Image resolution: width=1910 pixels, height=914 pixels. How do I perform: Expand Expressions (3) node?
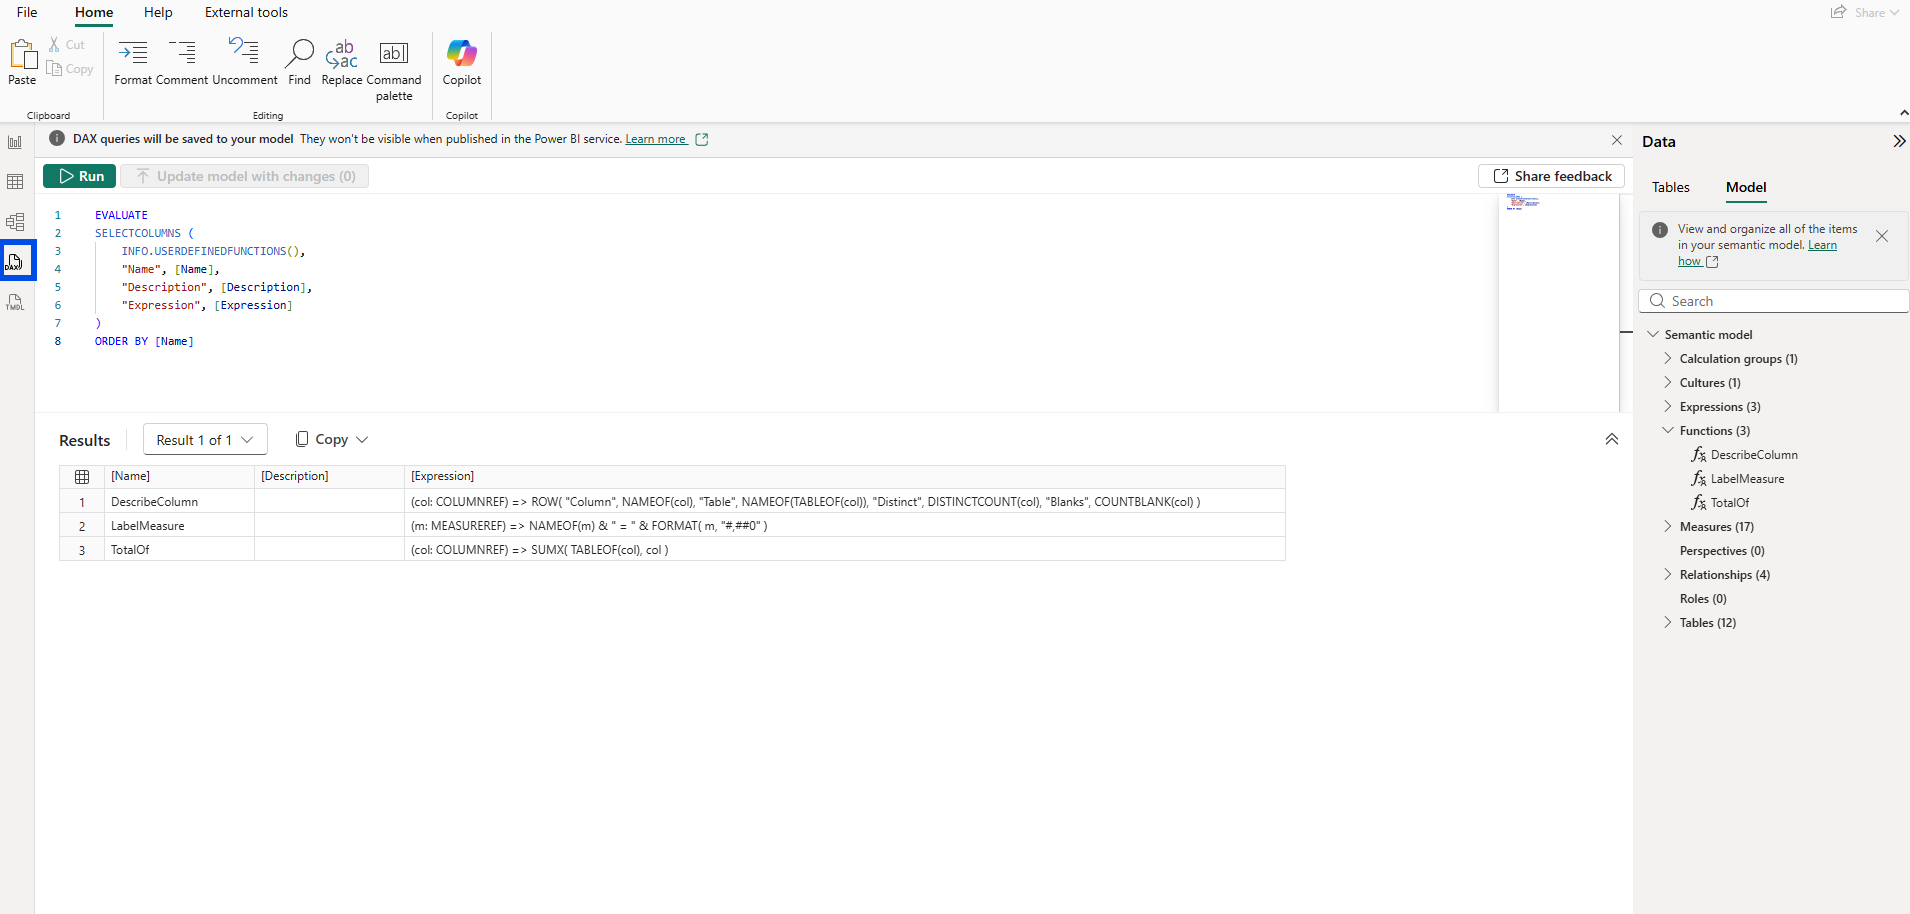click(x=1668, y=407)
